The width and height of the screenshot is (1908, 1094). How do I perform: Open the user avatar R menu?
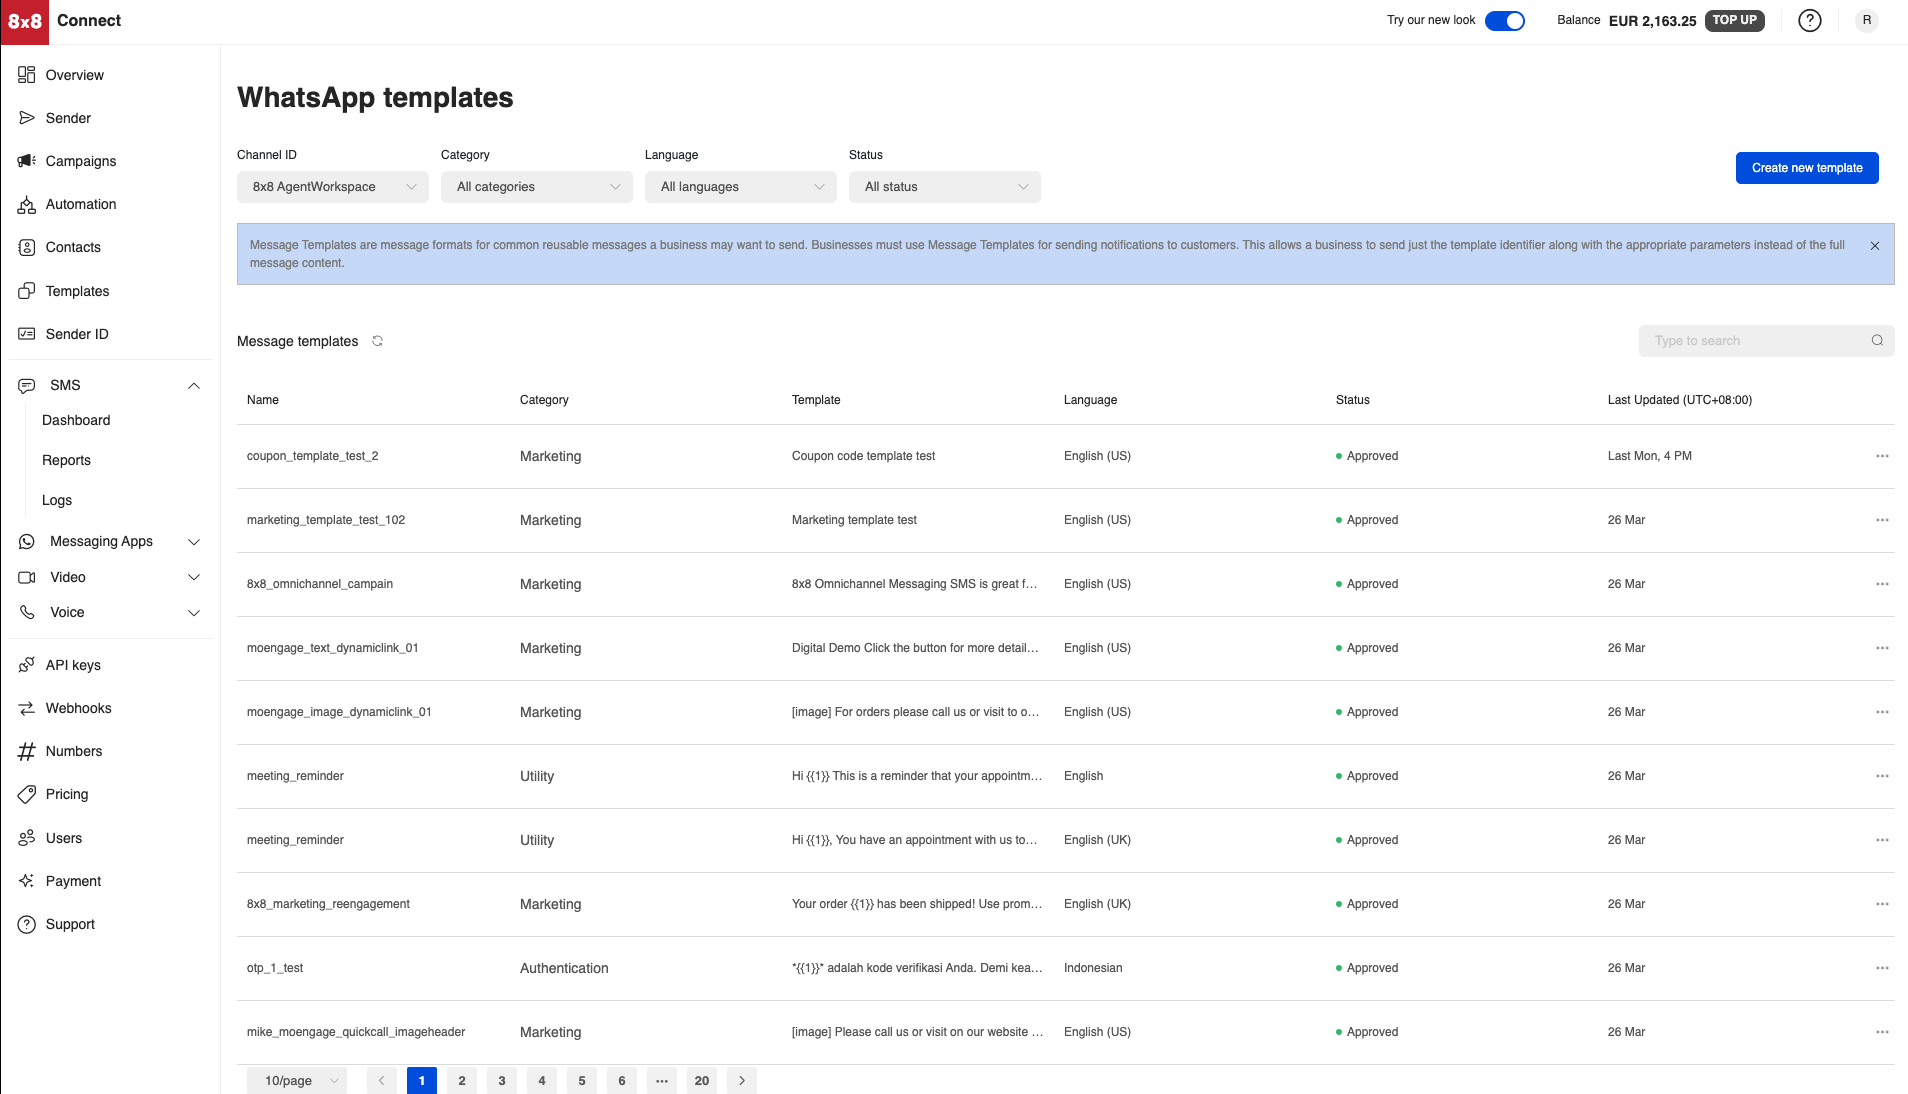coord(1866,21)
